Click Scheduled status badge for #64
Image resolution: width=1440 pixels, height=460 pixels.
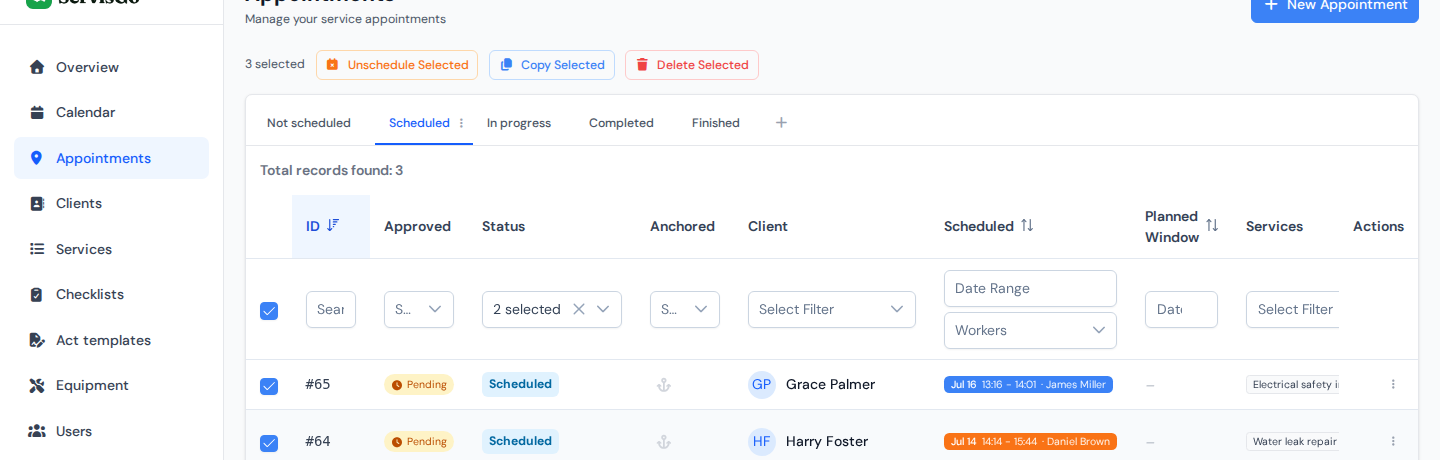[x=520, y=441]
